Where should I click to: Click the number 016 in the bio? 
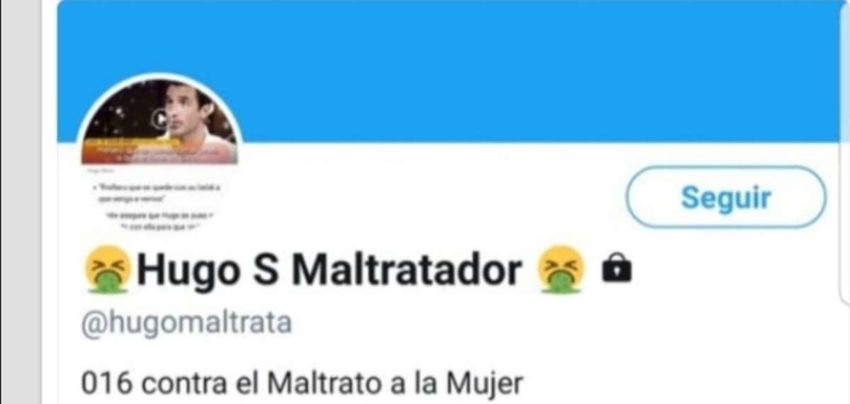click(x=107, y=384)
